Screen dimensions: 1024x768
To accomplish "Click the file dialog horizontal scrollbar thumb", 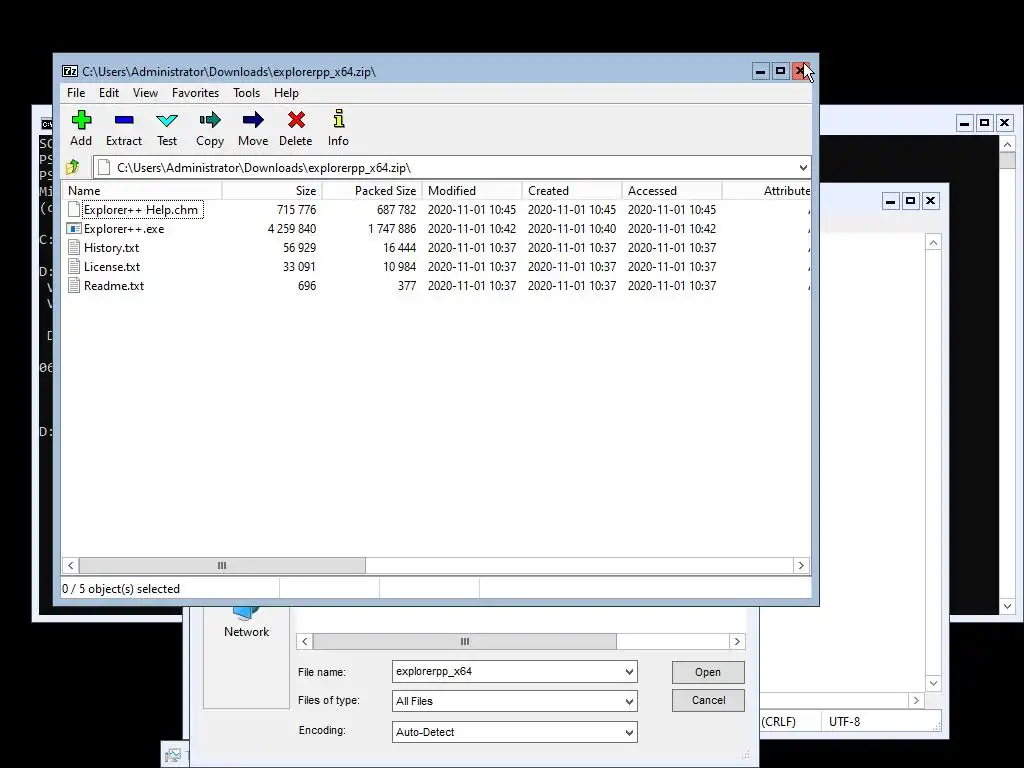I will coord(464,641).
